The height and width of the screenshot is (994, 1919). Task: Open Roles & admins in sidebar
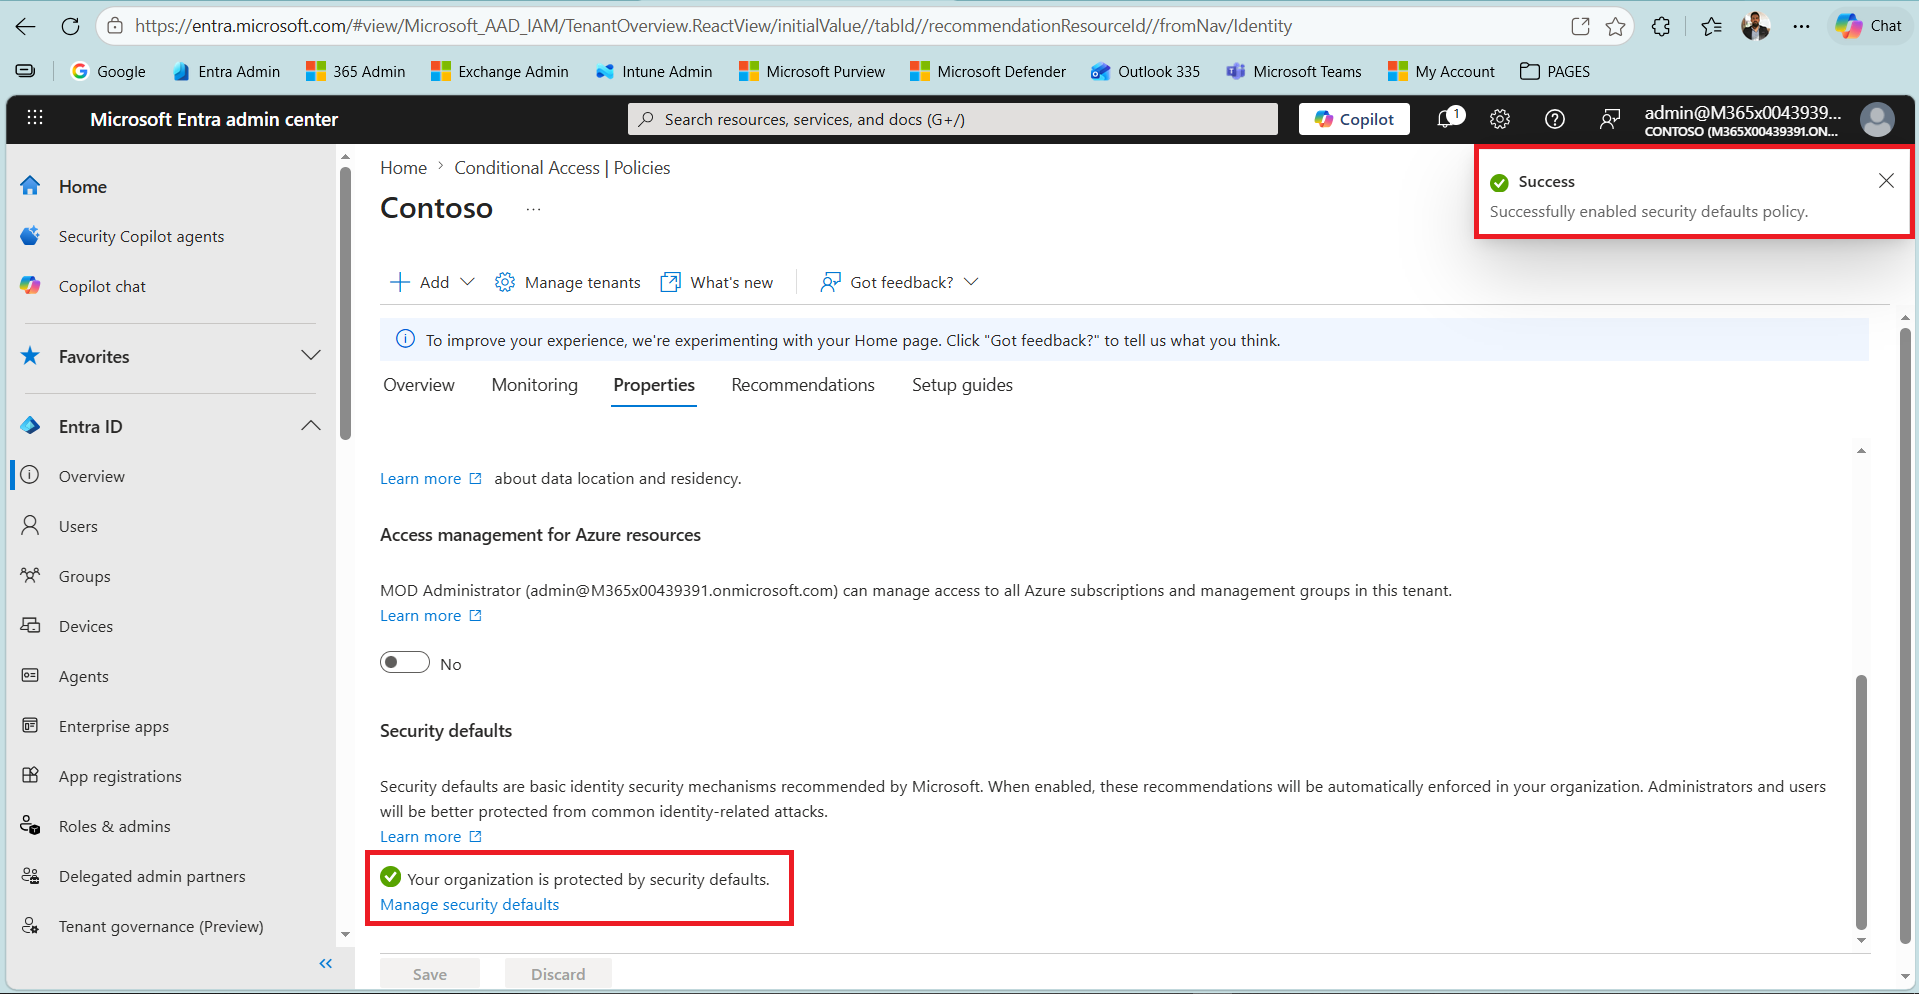tap(115, 826)
